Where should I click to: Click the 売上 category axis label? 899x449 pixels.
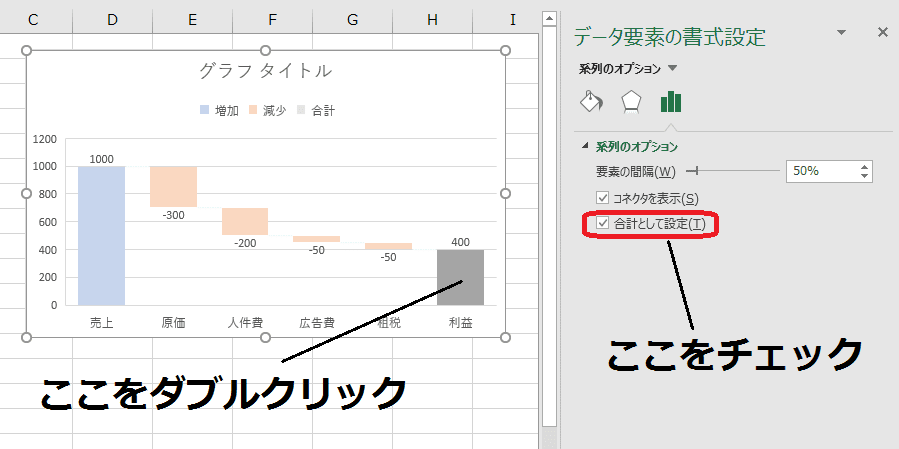(101, 323)
